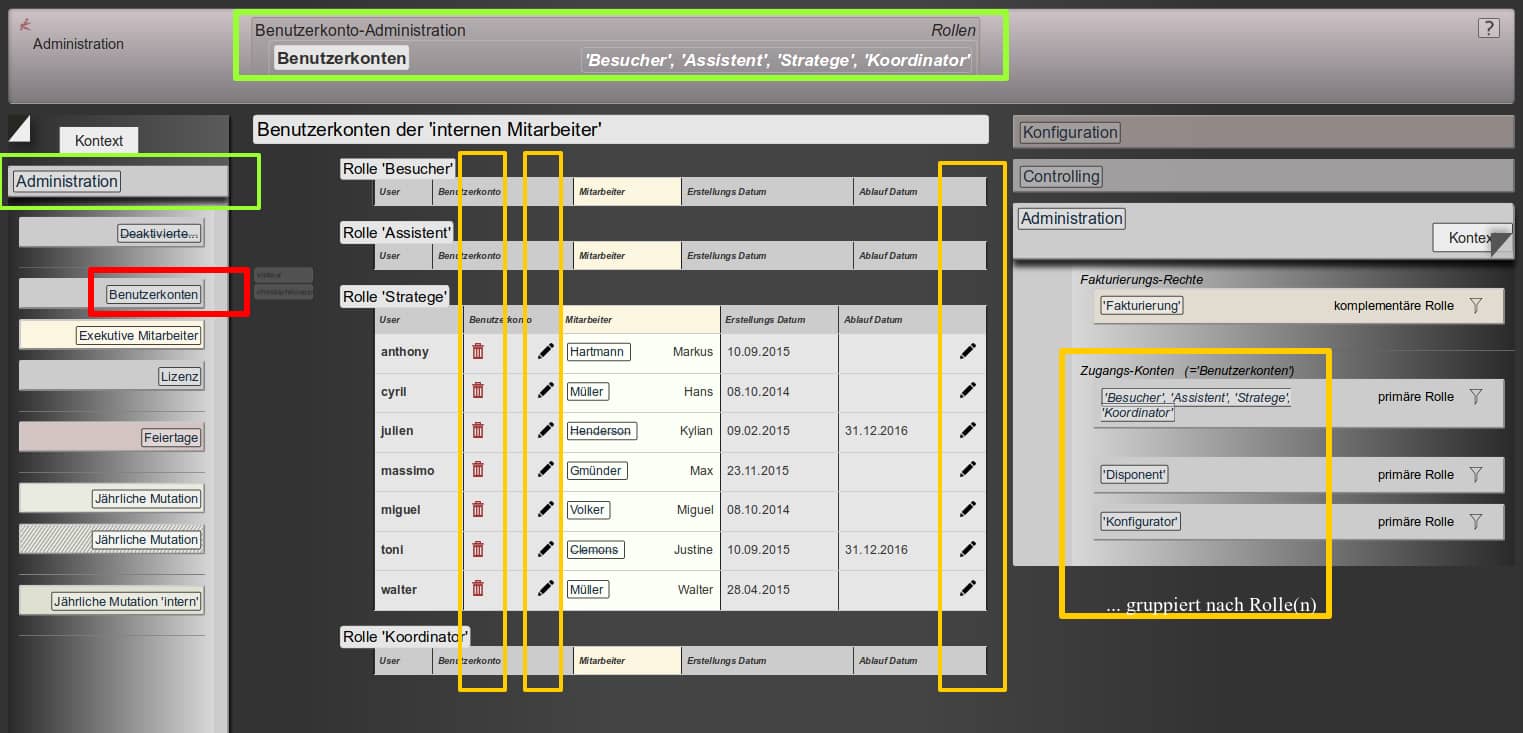Viewport: 1523px width, 733px height.
Task: Open Exekutive Mitarbeiter in sidebar
Action: [139, 336]
